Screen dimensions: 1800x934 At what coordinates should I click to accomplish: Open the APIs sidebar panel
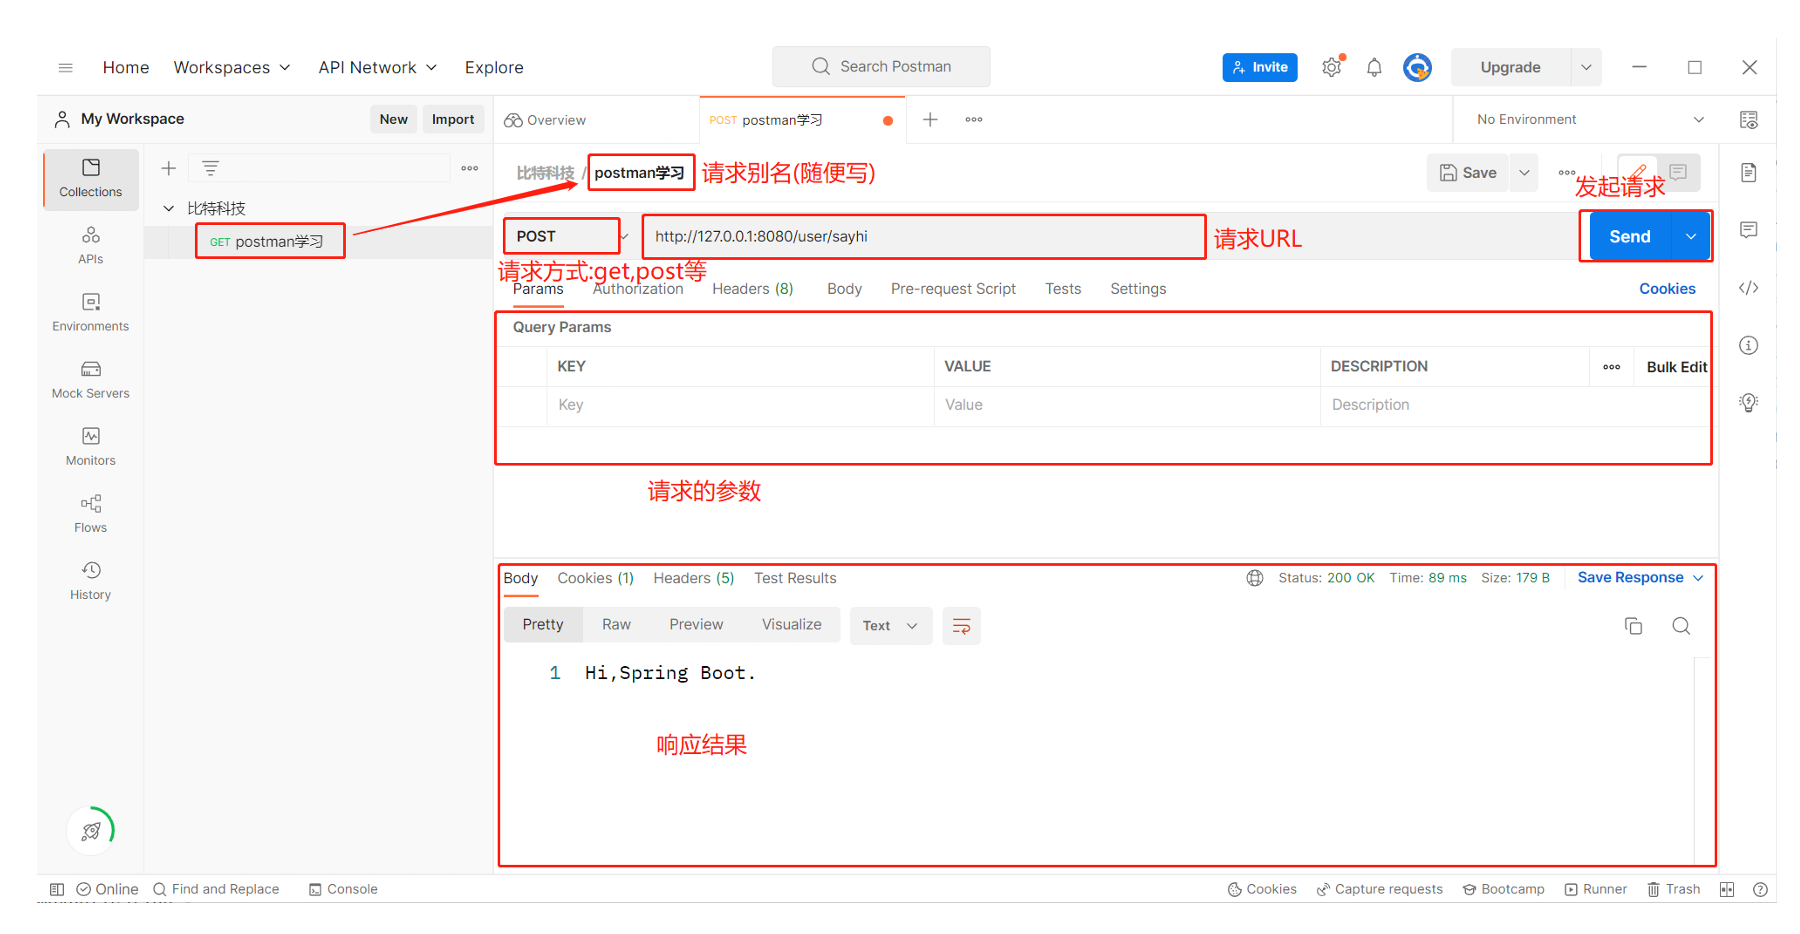point(91,245)
